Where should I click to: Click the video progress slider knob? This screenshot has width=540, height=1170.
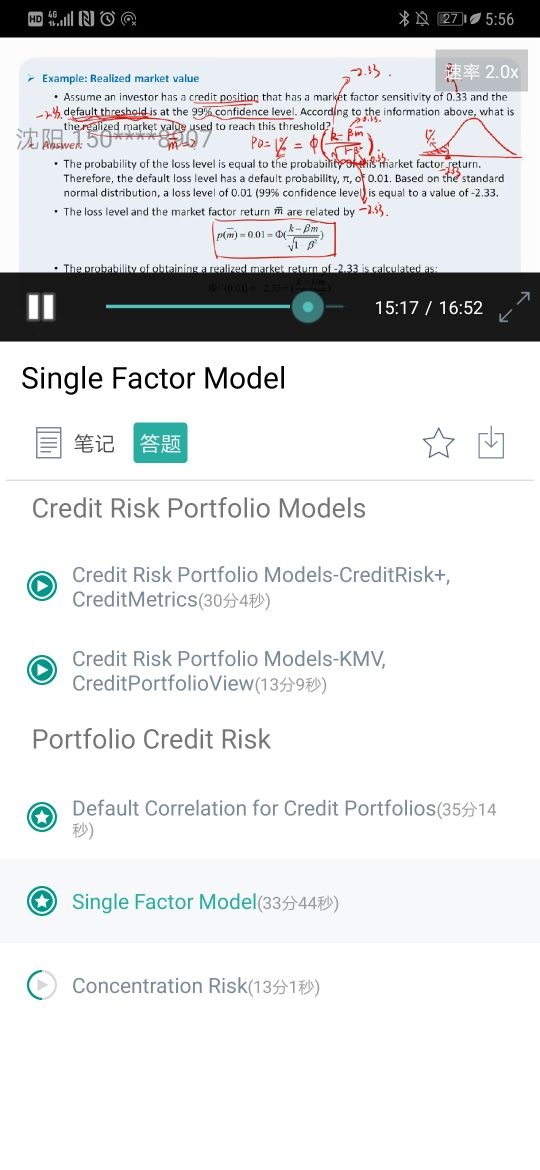pos(307,307)
